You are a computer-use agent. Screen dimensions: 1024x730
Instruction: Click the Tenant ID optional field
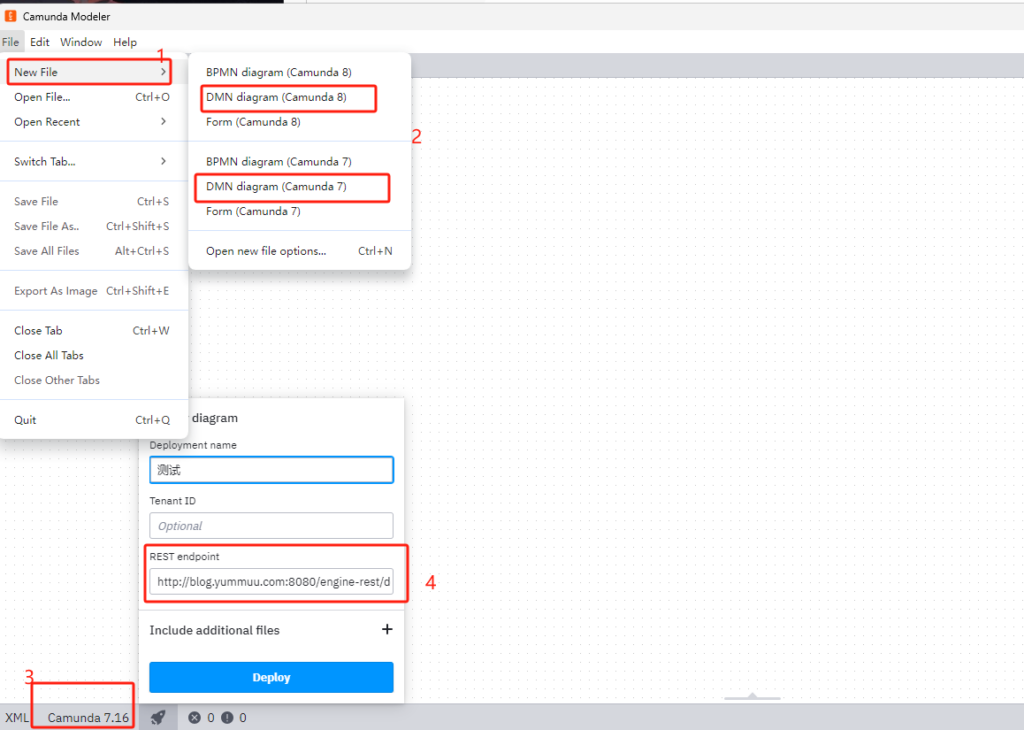tap(271, 526)
